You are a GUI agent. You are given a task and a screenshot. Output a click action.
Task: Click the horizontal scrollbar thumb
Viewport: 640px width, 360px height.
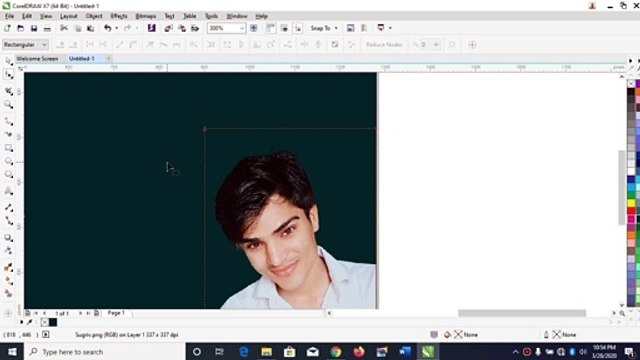pyautogui.click(x=522, y=313)
